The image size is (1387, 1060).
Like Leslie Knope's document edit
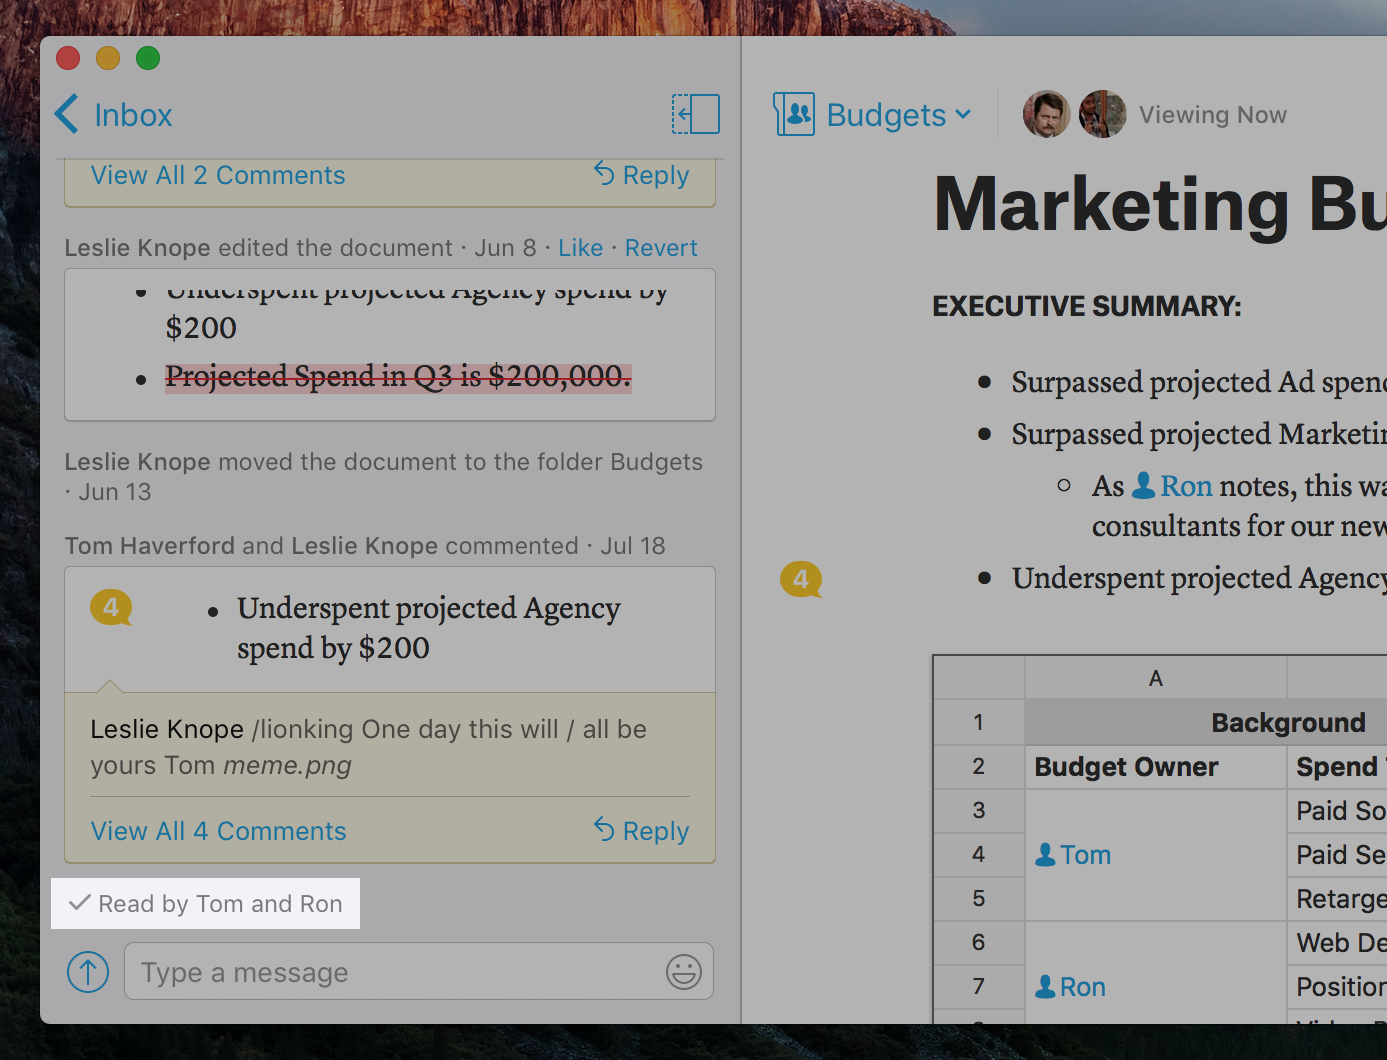(x=580, y=248)
